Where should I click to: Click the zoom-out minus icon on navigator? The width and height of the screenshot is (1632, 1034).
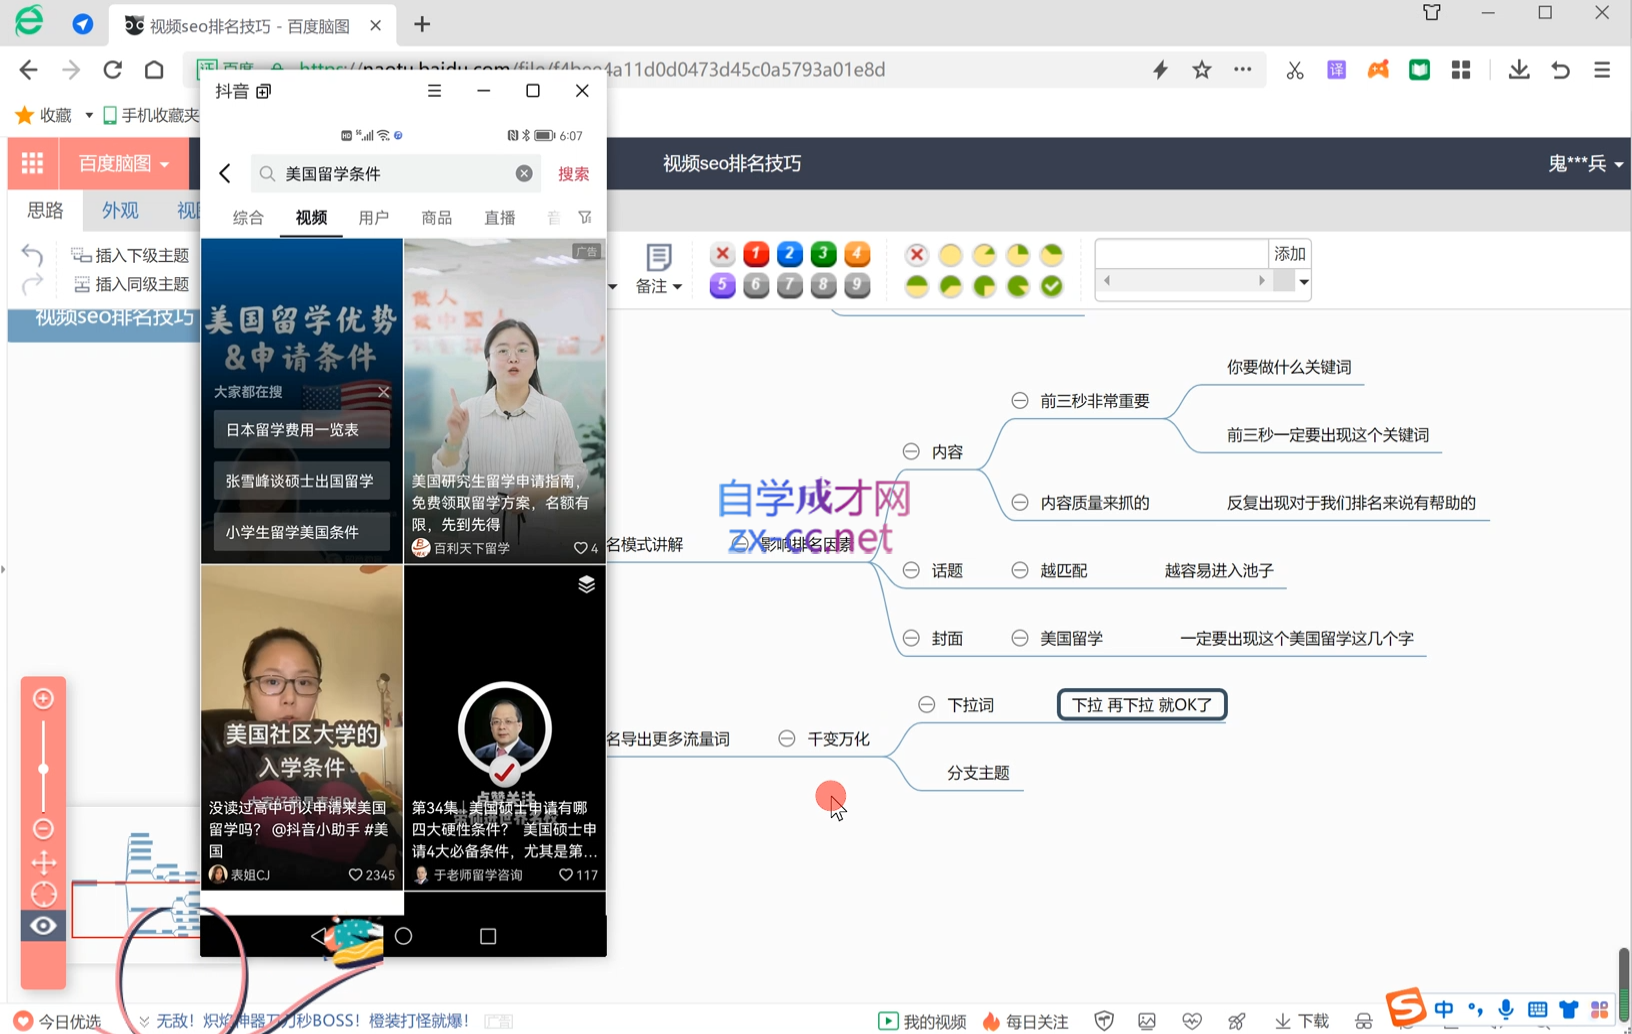[43, 828]
